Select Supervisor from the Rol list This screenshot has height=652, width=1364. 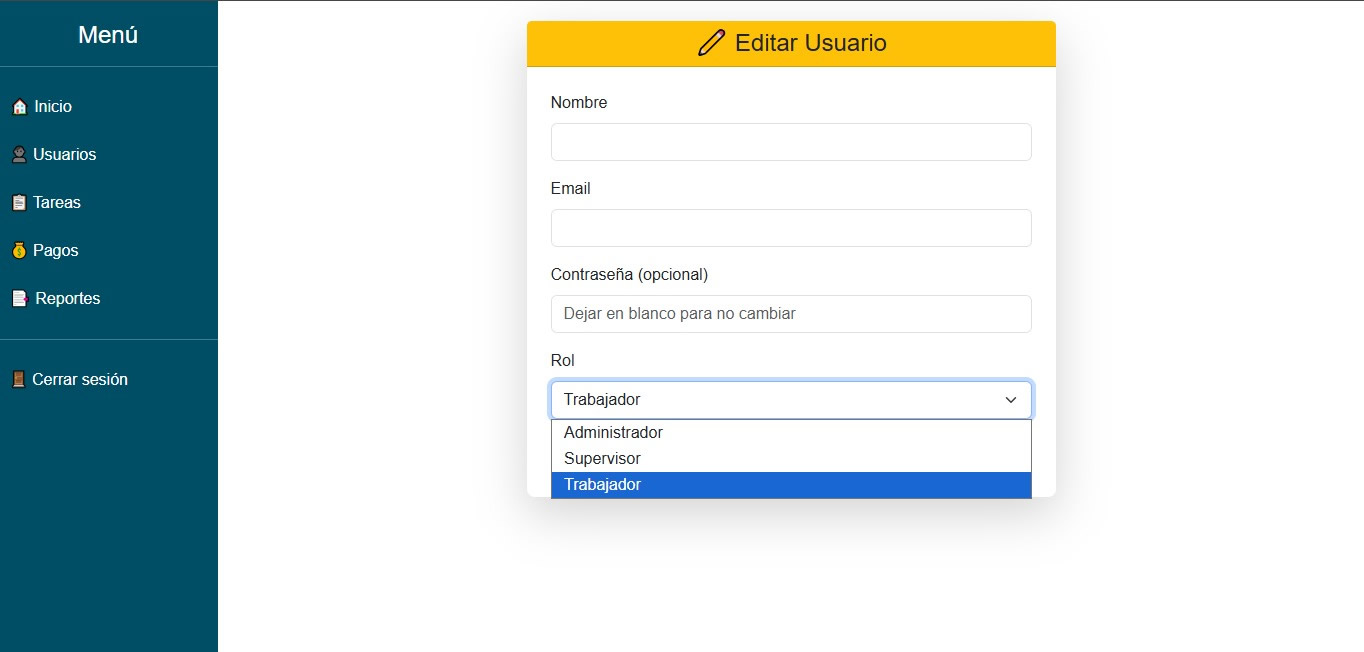coord(602,458)
